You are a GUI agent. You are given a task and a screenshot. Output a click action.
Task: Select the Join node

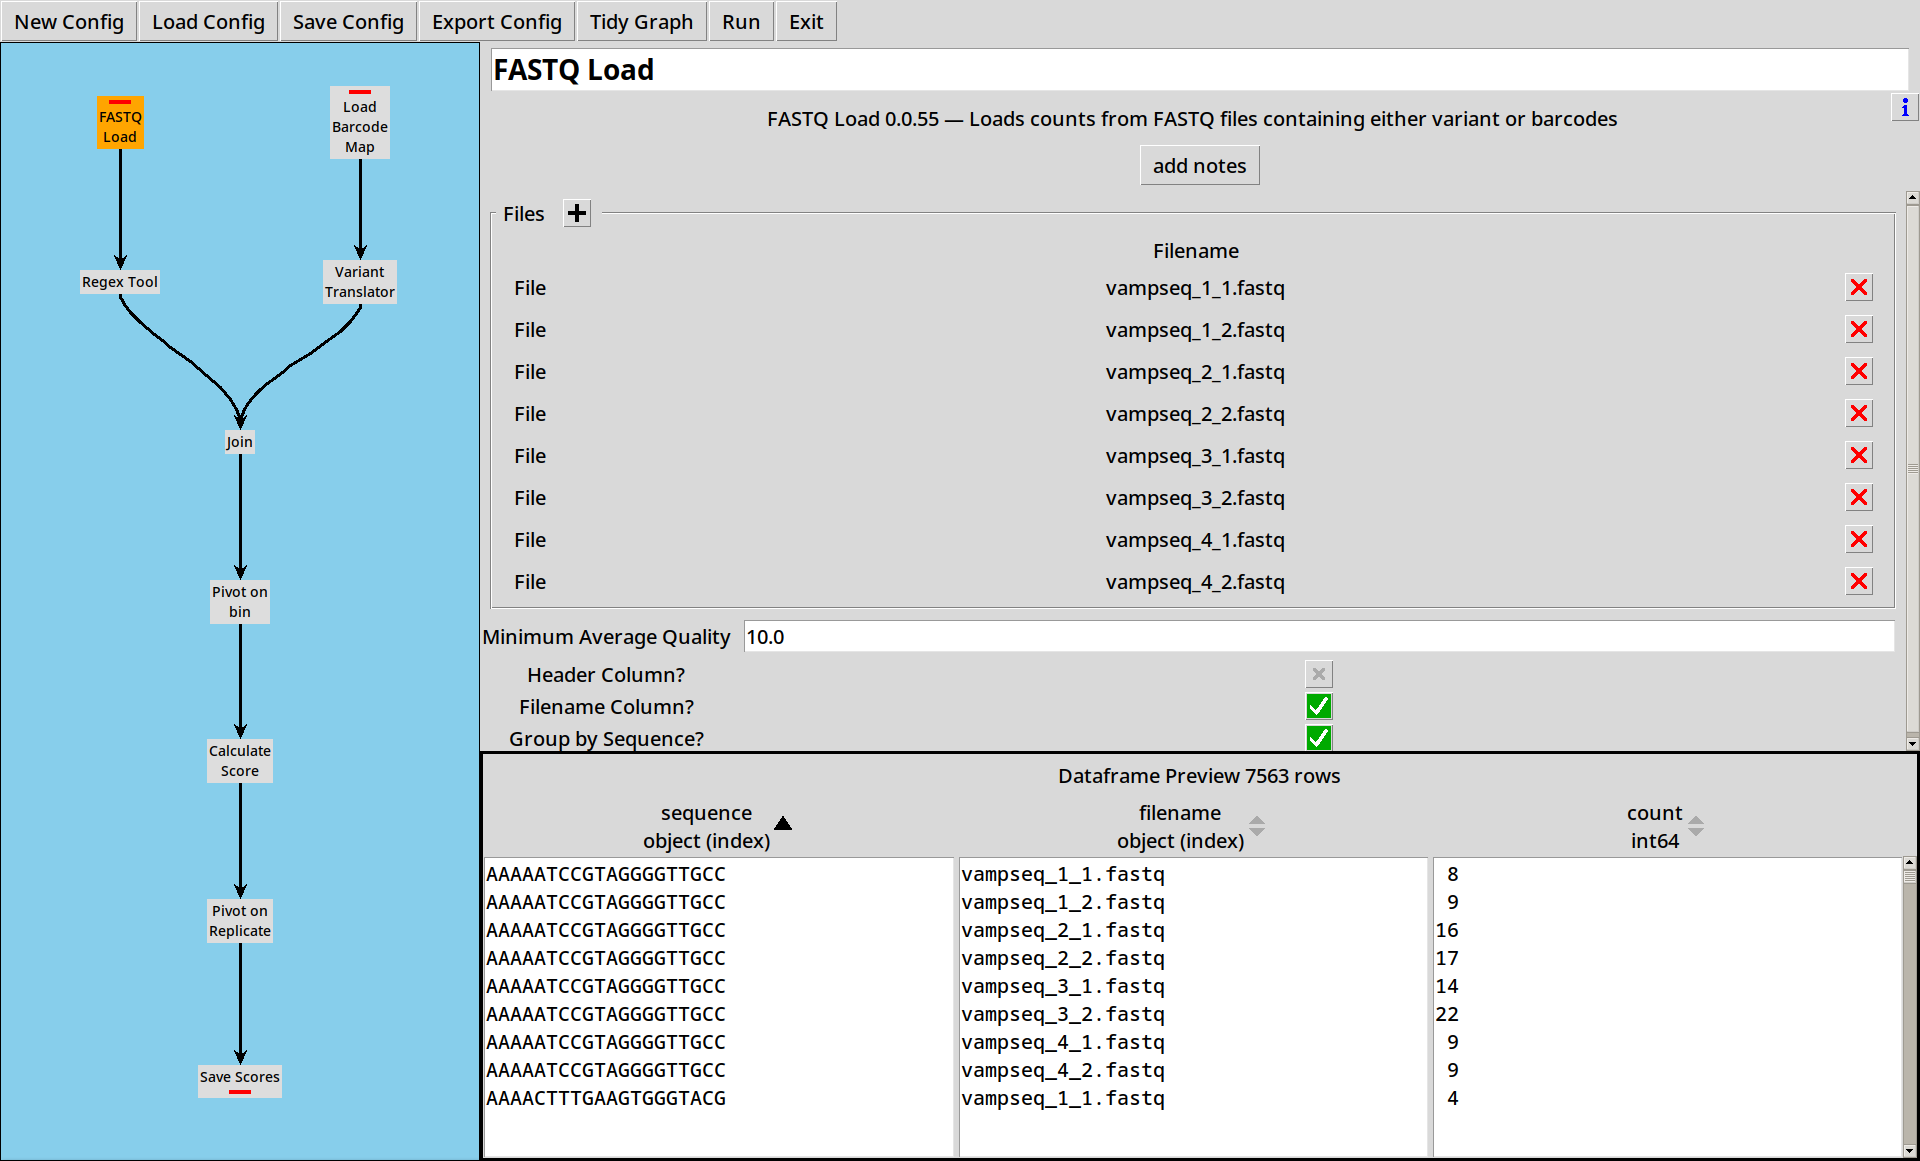point(240,442)
